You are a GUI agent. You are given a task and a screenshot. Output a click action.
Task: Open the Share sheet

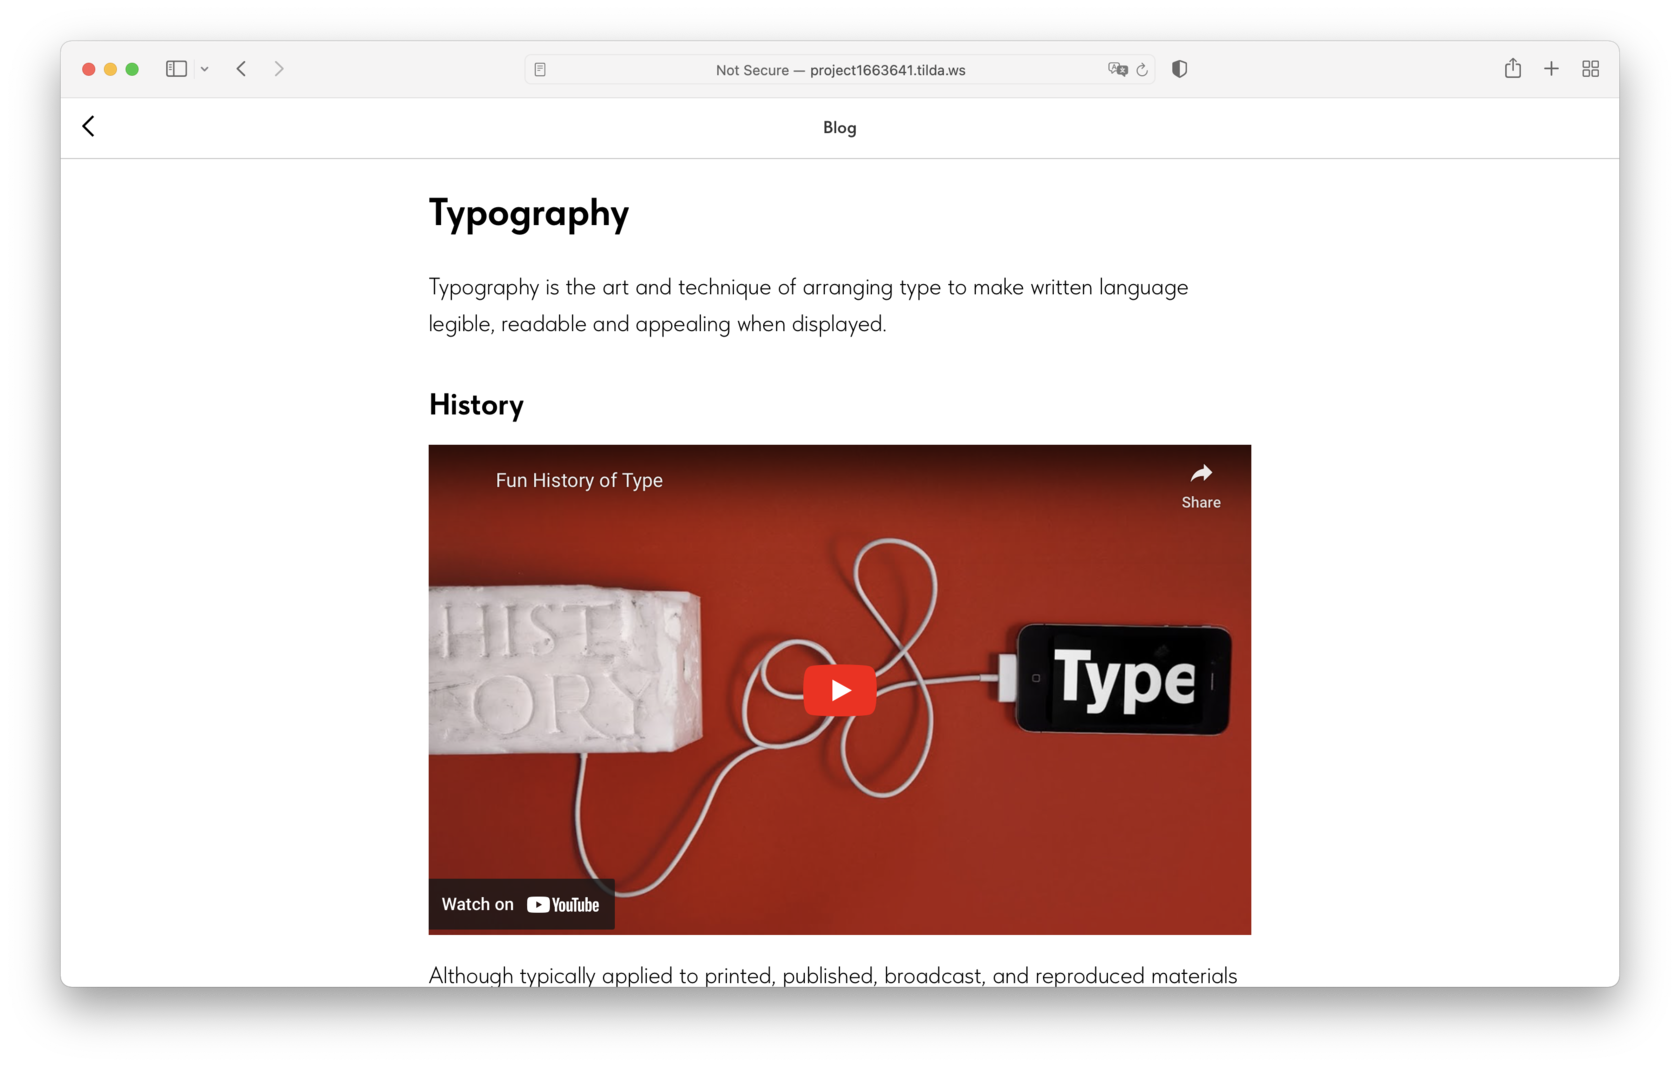1512,69
